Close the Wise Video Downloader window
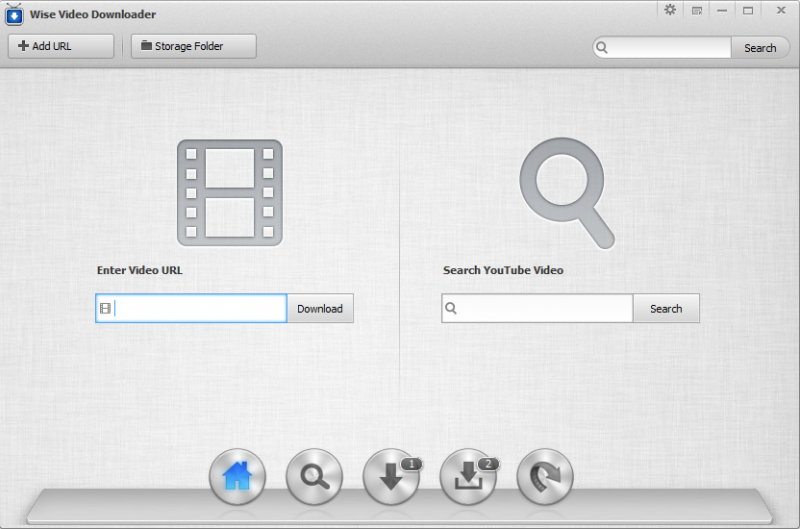 point(781,10)
